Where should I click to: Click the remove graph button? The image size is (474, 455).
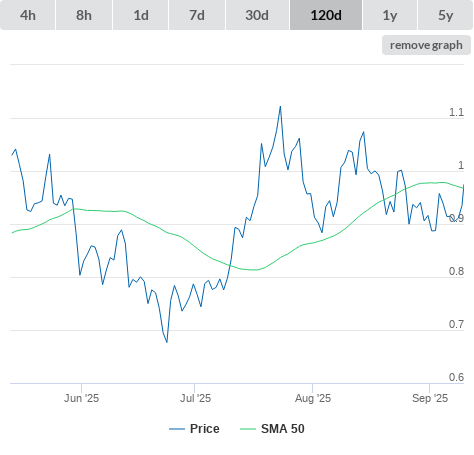click(426, 45)
